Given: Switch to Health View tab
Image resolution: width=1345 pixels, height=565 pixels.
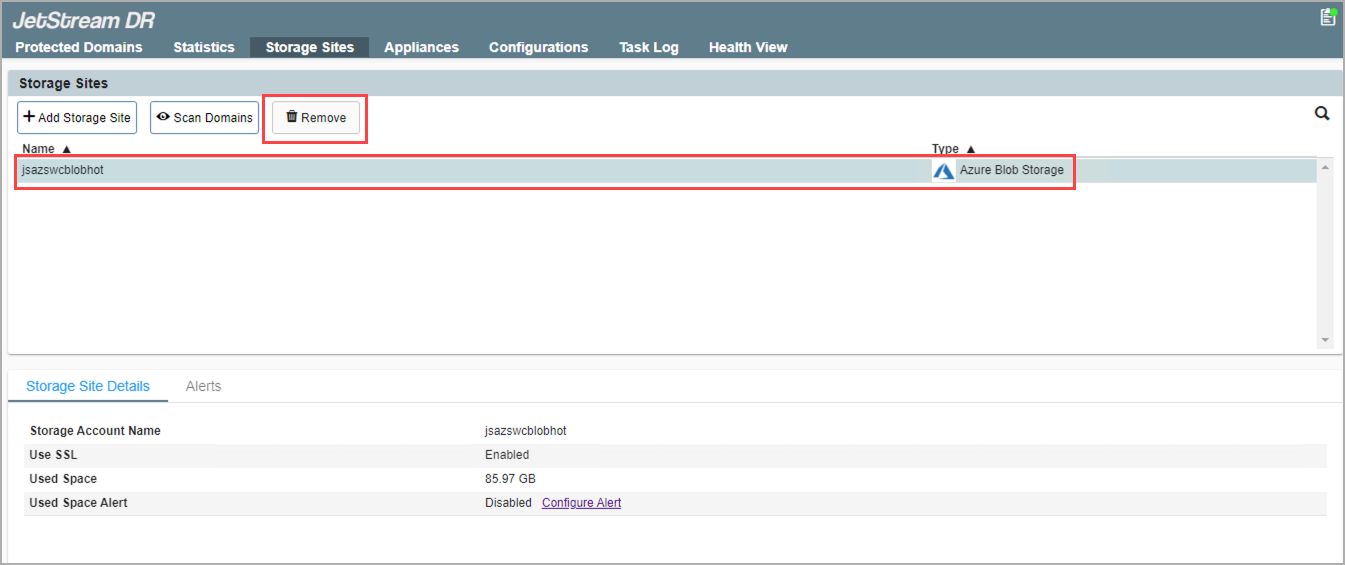Looking at the screenshot, I should [x=748, y=47].
